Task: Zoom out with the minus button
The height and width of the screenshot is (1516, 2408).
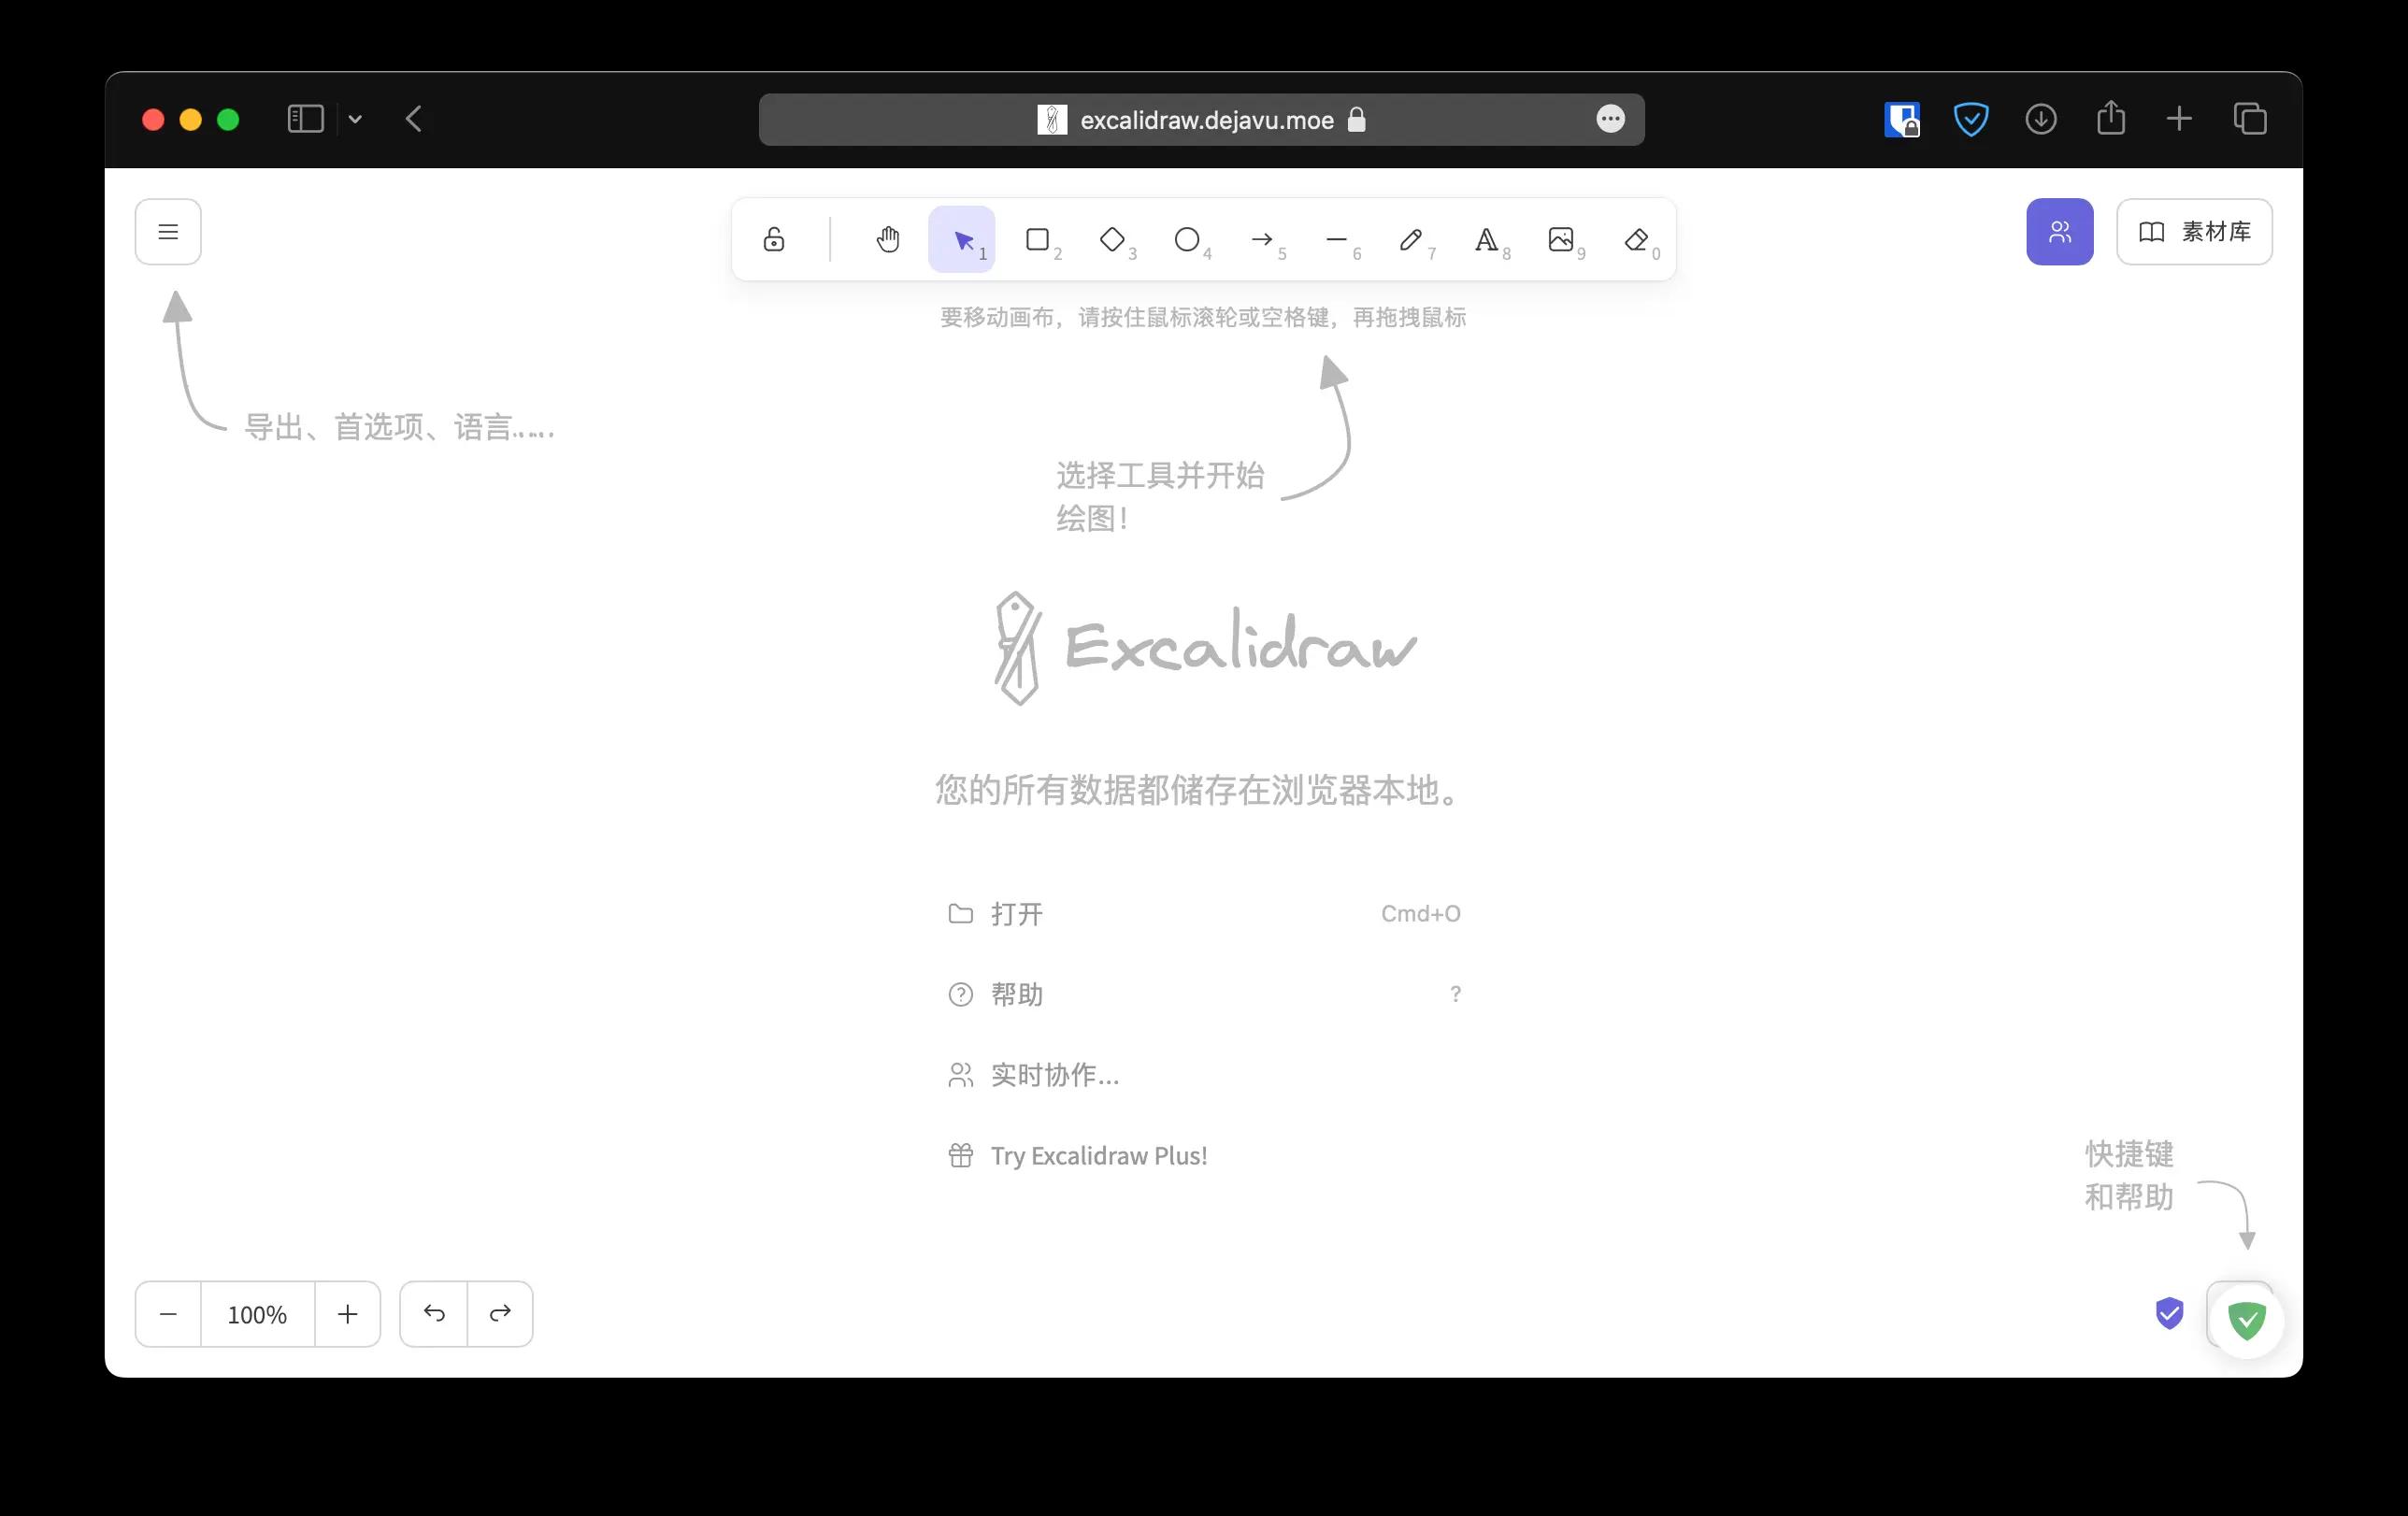Action: 168,1314
